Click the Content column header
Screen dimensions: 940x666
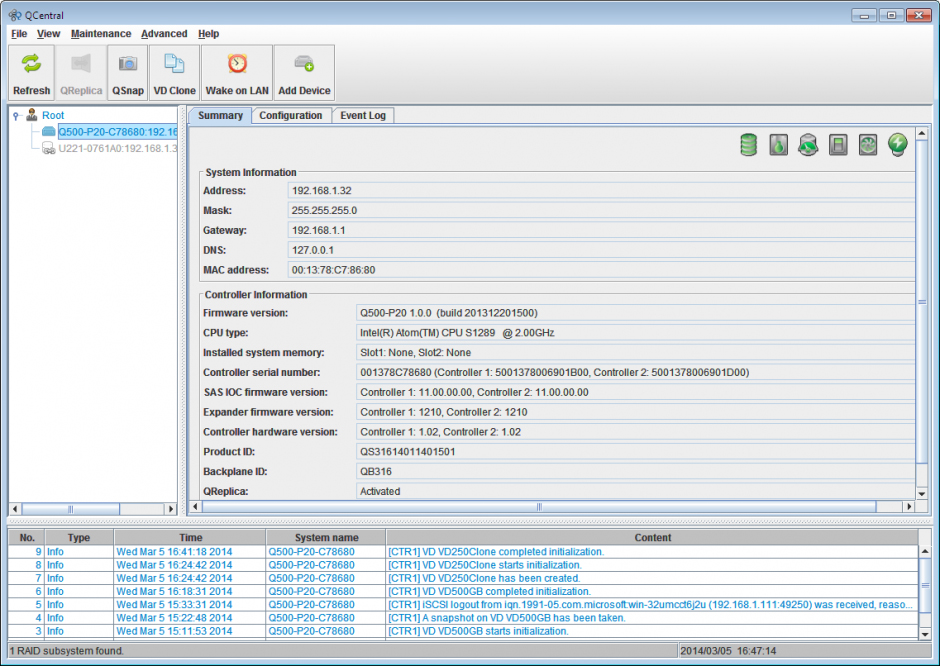click(x=652, y=538)
